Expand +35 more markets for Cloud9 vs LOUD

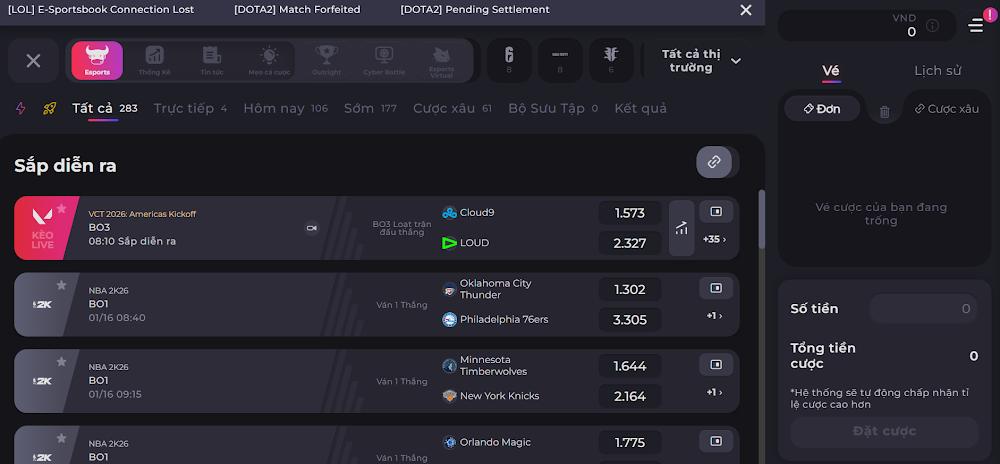click(715, 240)
